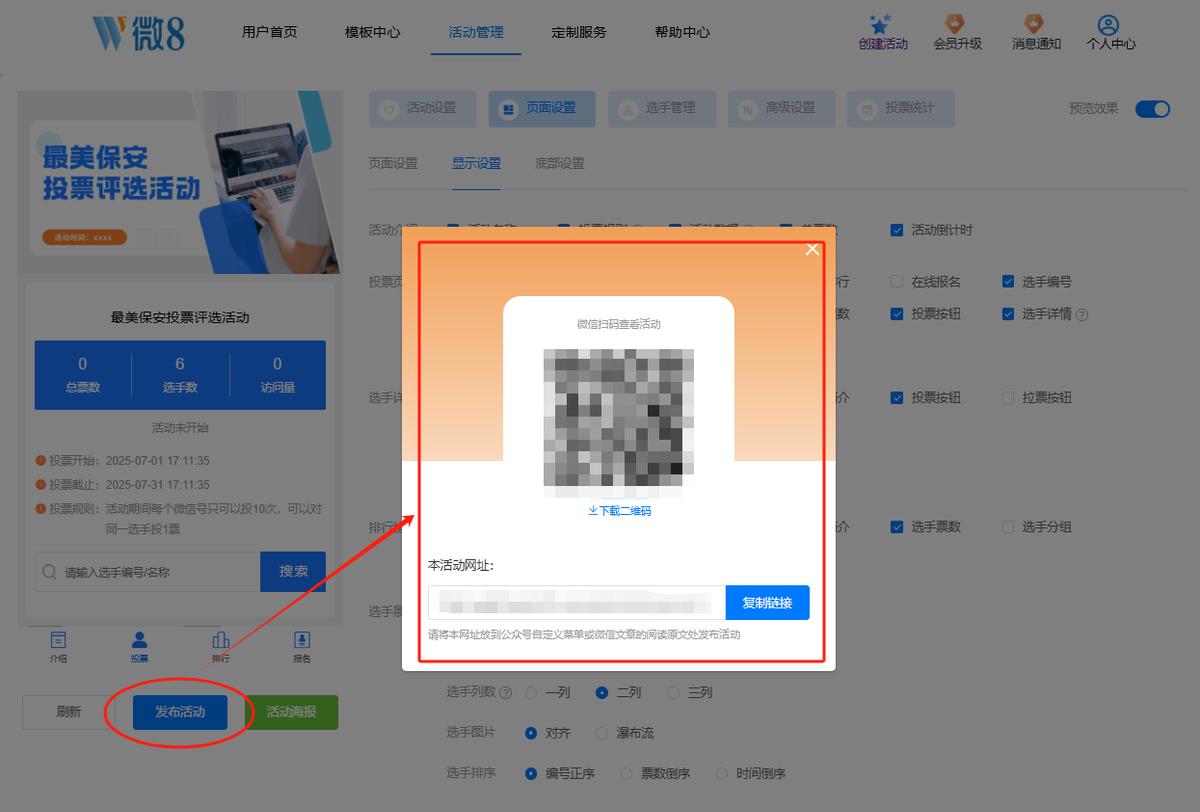Click the help icon beside 选手列数
Viewport: 1200px width, 812px height.
pyautogui.click(x=505, y=692)
